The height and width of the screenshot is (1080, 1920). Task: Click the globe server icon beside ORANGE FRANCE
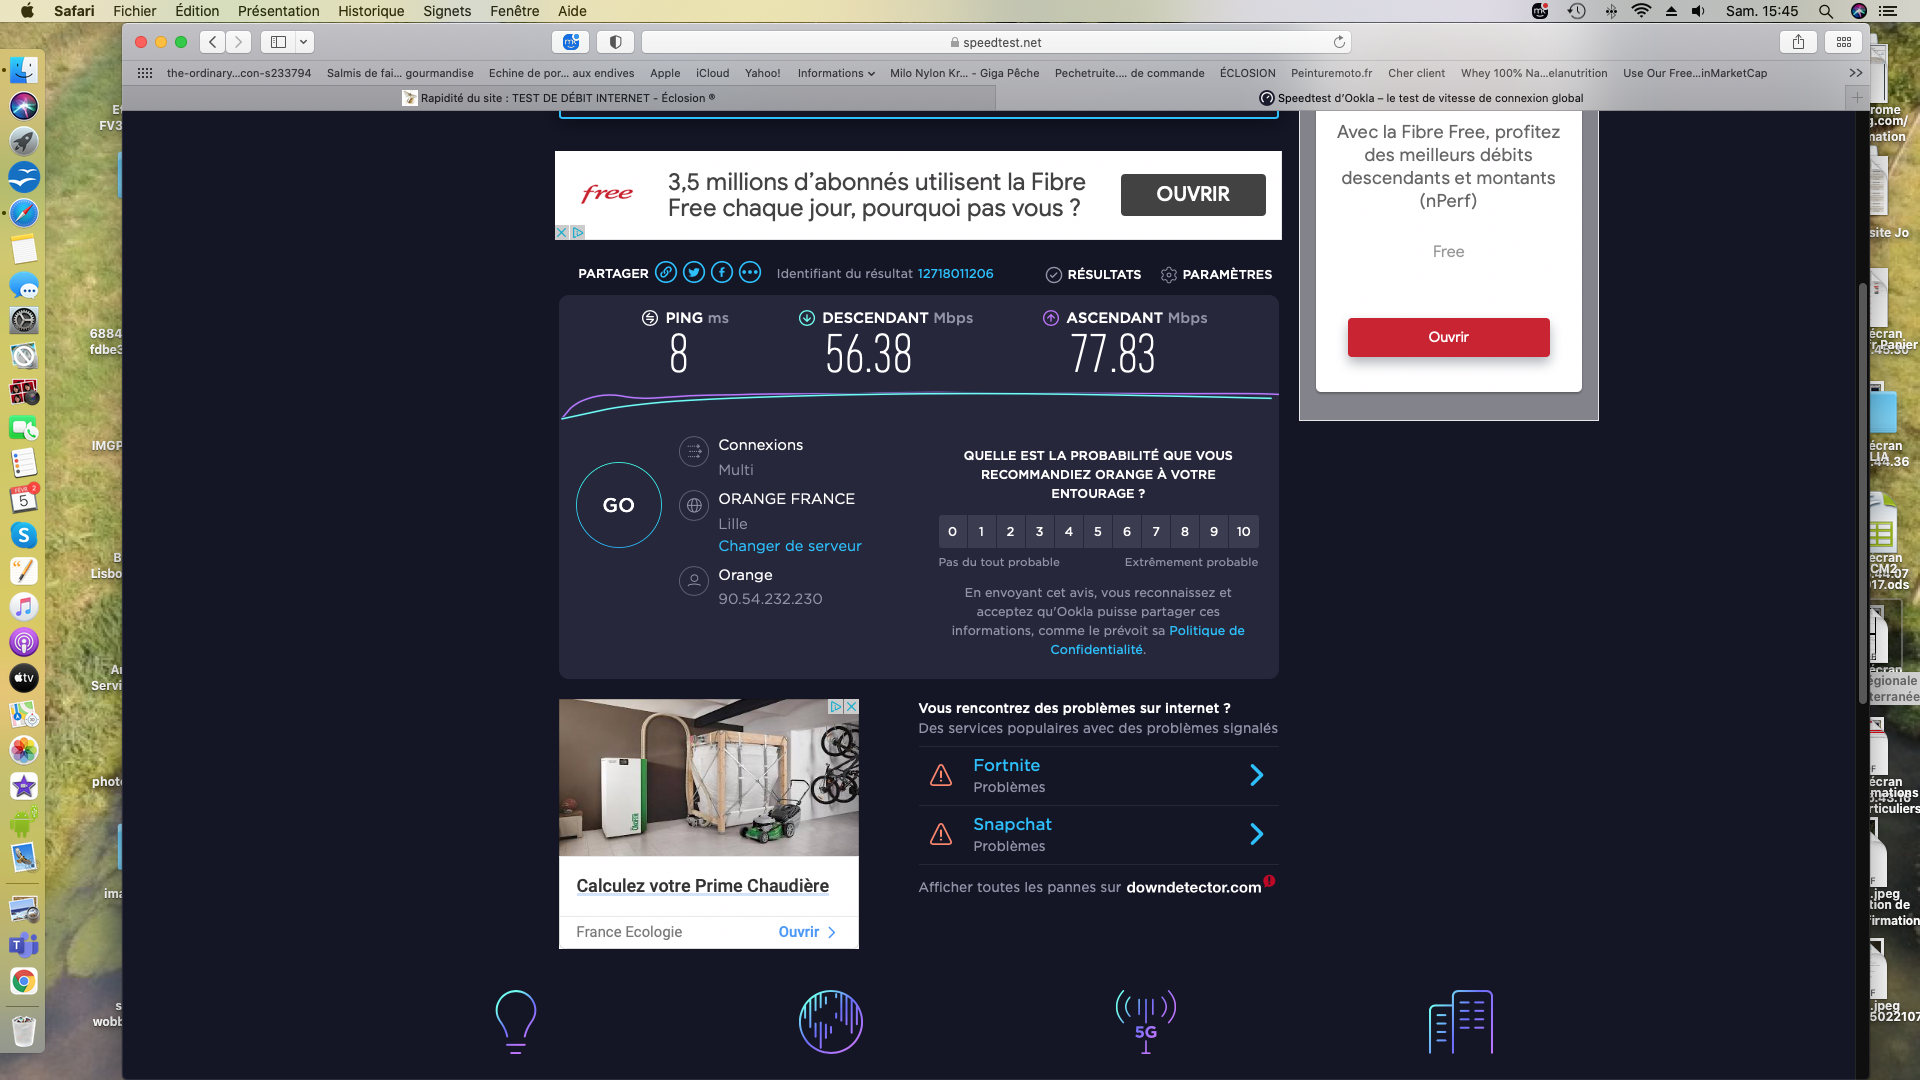[x=694, y=506]
